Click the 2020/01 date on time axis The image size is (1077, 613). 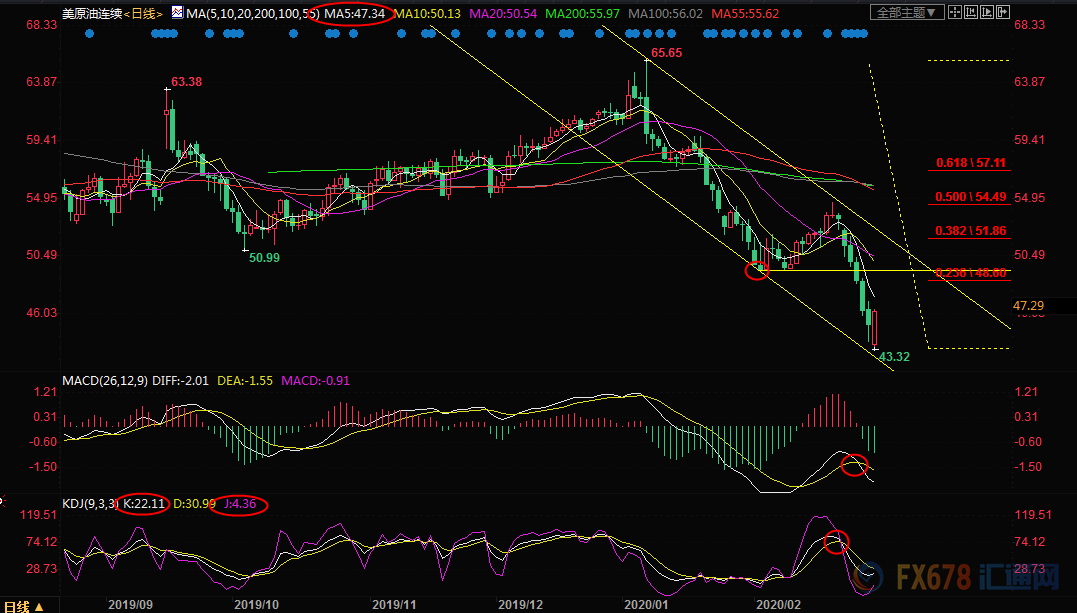click(x=644, y=604)
